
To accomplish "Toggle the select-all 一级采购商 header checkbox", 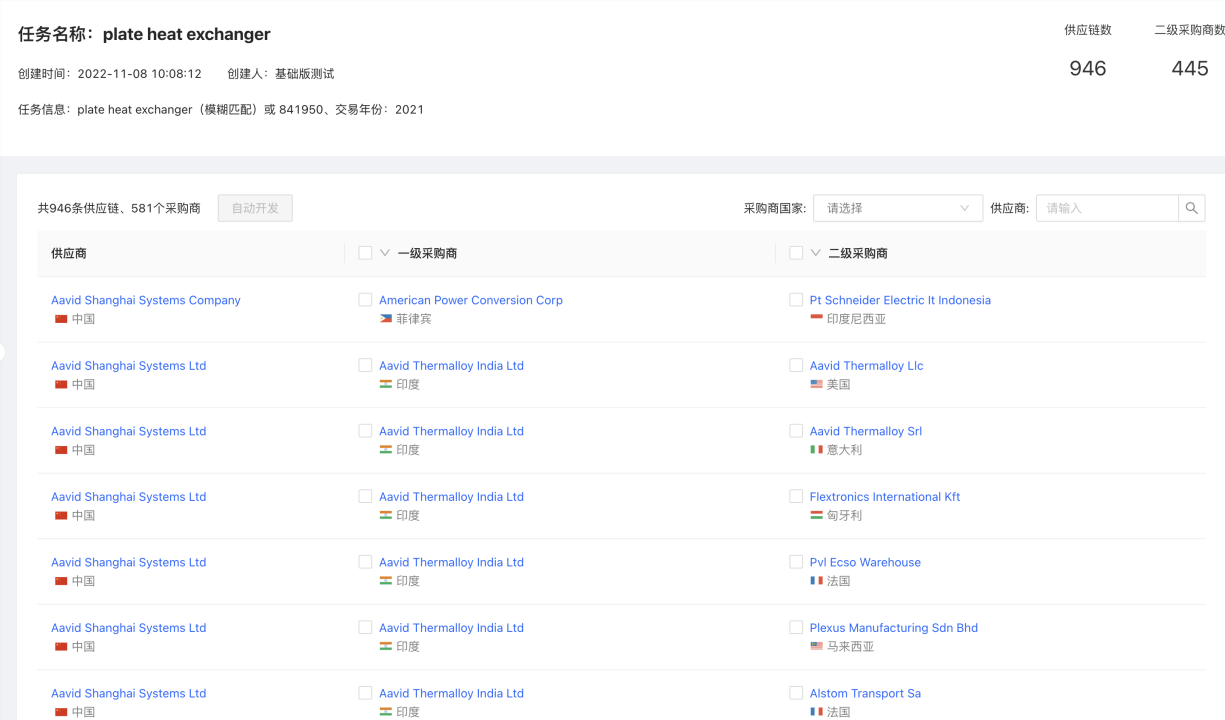I will point(365,253).
